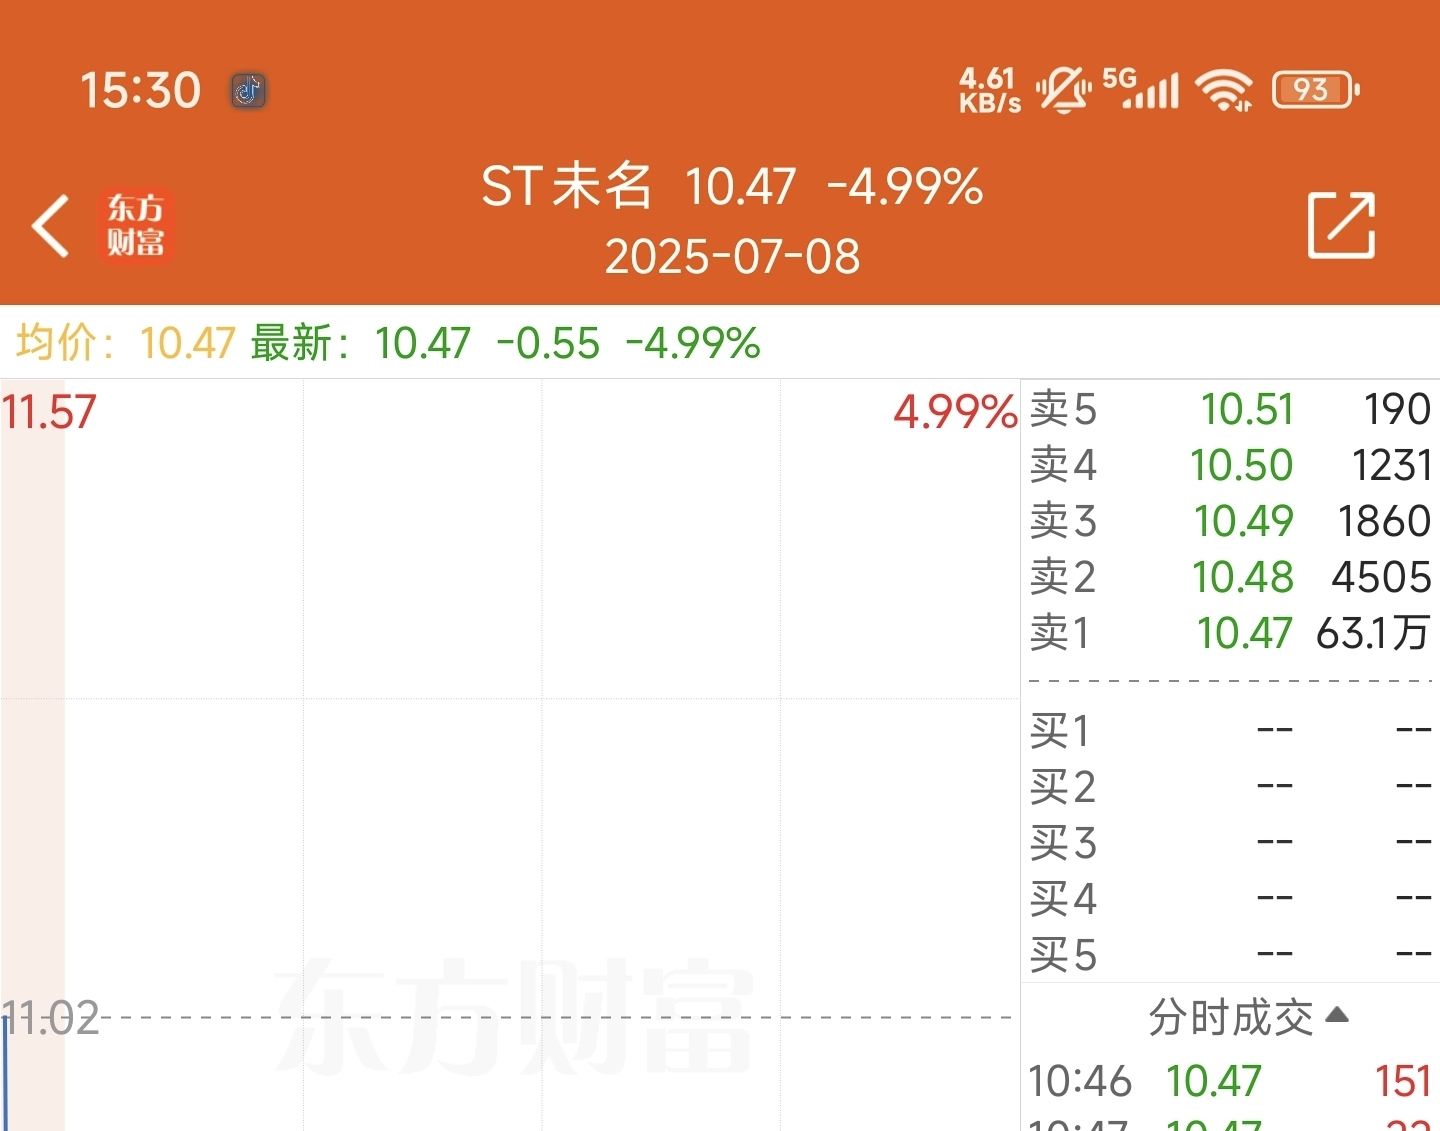The image size is (1440, 1131).
Task: Select the 10:46 trade record row
Action: (x=1230, y=1081)
